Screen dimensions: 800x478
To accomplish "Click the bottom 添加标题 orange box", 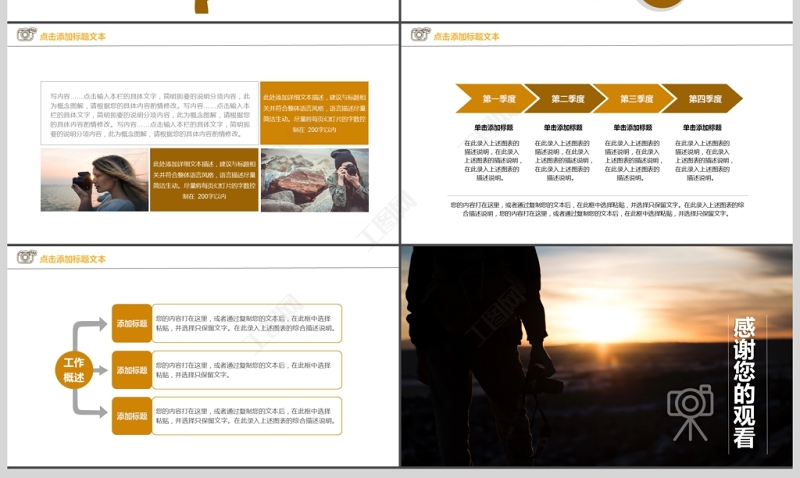I will pyautogui.click(x=132, y=416).
